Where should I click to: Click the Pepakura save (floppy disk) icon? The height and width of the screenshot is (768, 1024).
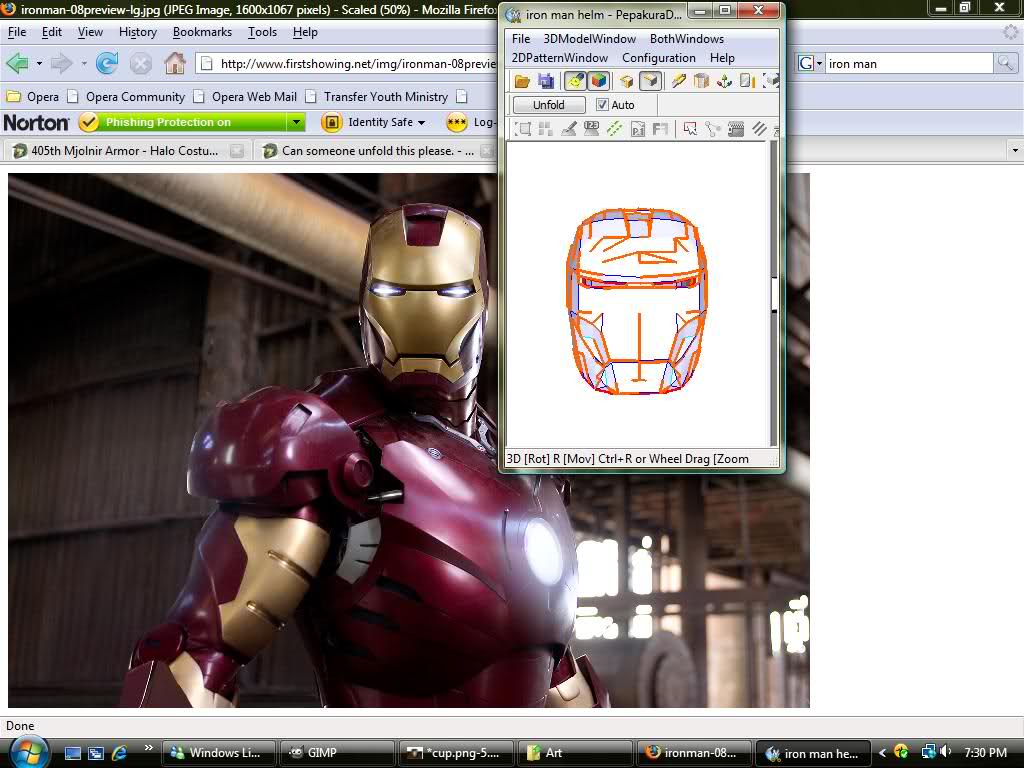pos(546,81)
